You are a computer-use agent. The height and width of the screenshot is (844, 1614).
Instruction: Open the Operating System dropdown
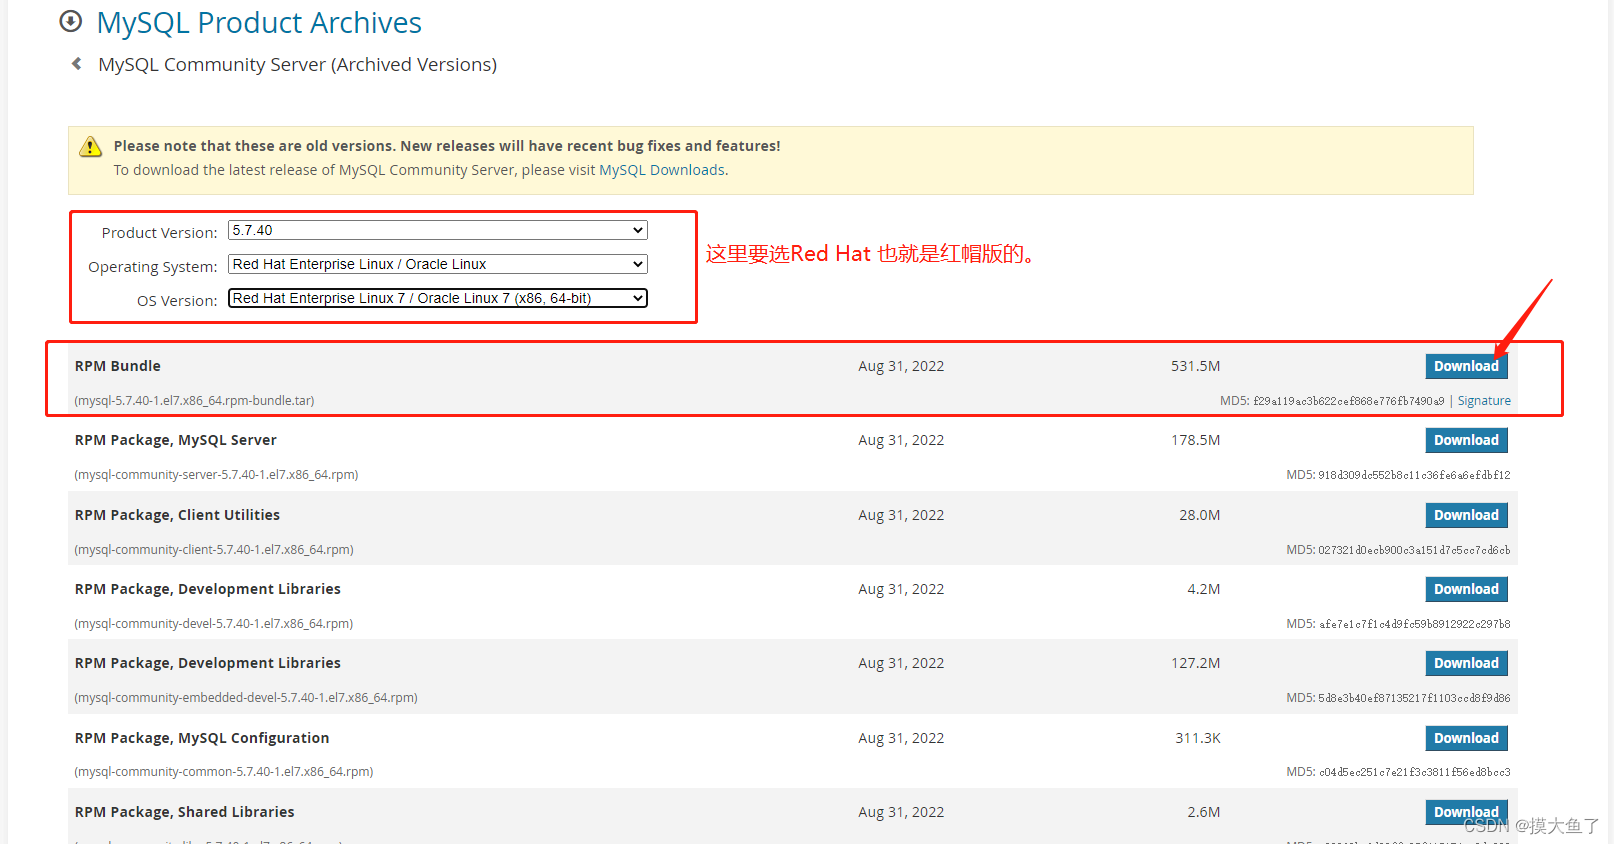coord(438,264)
